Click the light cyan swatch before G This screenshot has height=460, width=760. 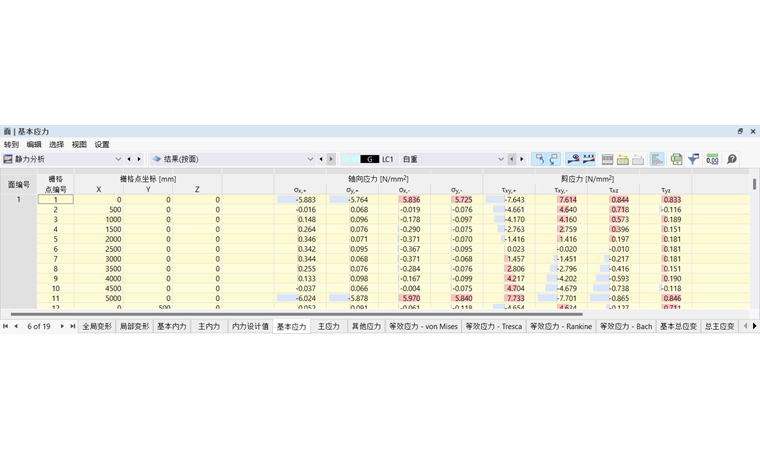(x=350, y=159)
